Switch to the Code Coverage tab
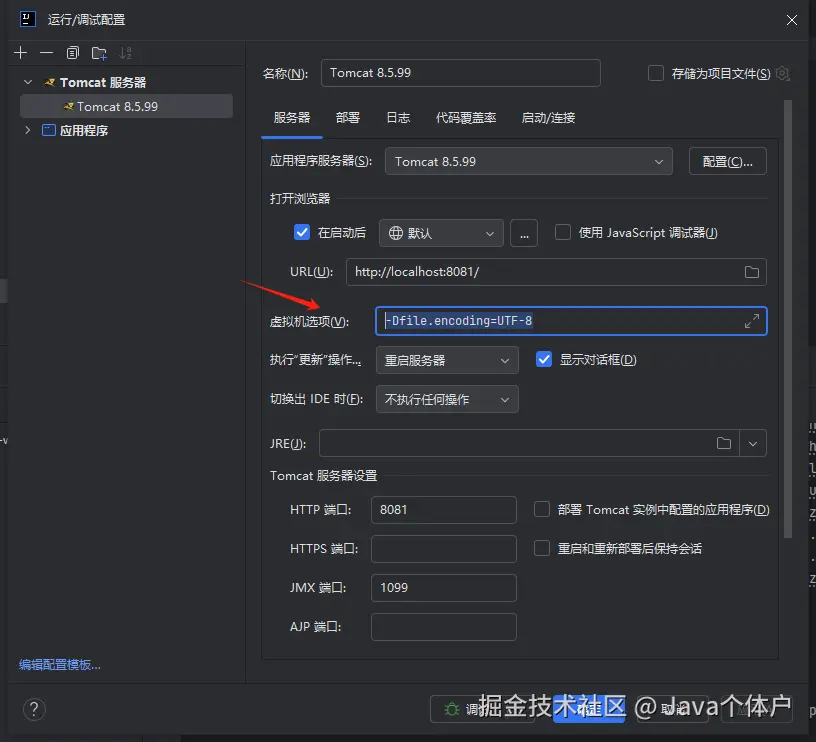This screenshot has height=742, width=816. tap(466, 118)
